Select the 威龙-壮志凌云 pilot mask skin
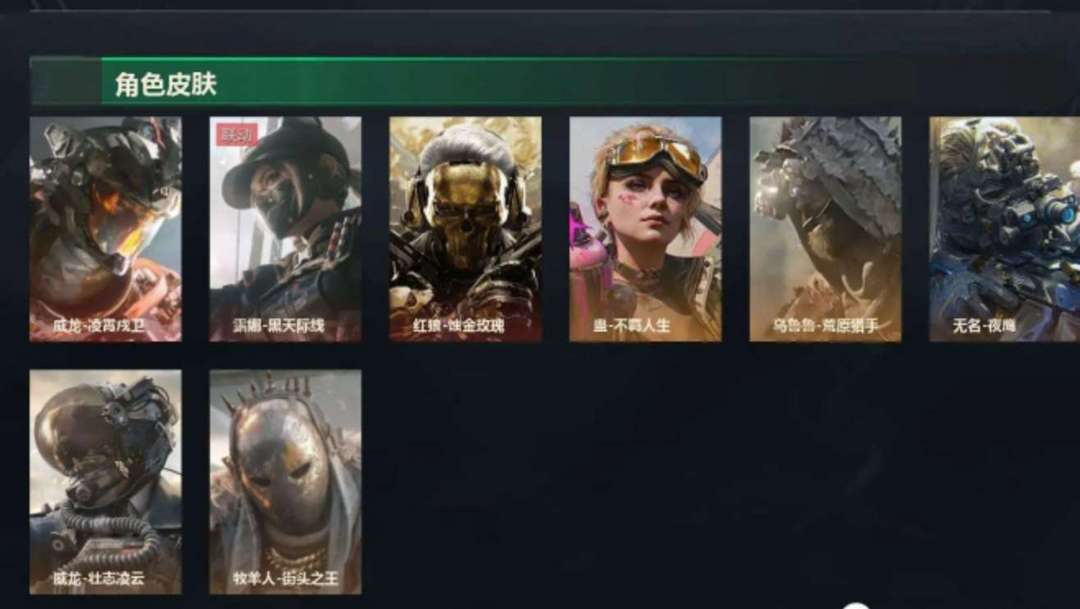This screenshot has width=1080, height=609. 105,482
